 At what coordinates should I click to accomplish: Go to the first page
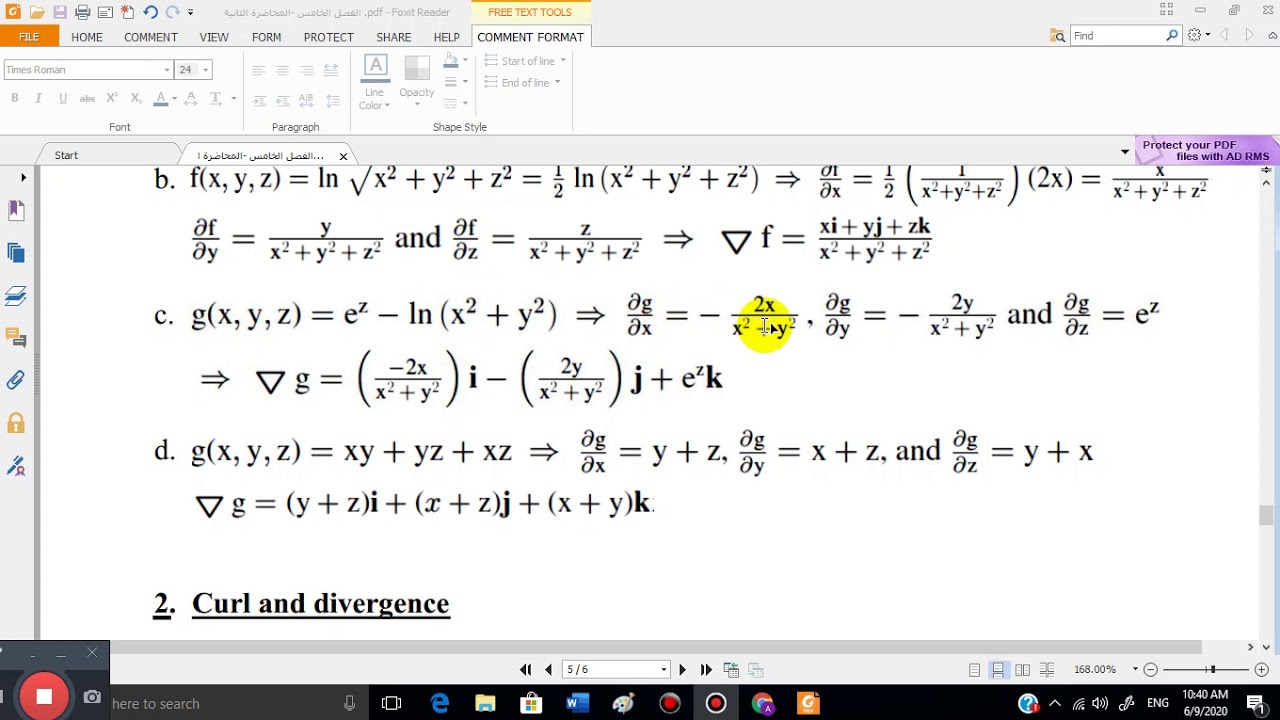526,669
